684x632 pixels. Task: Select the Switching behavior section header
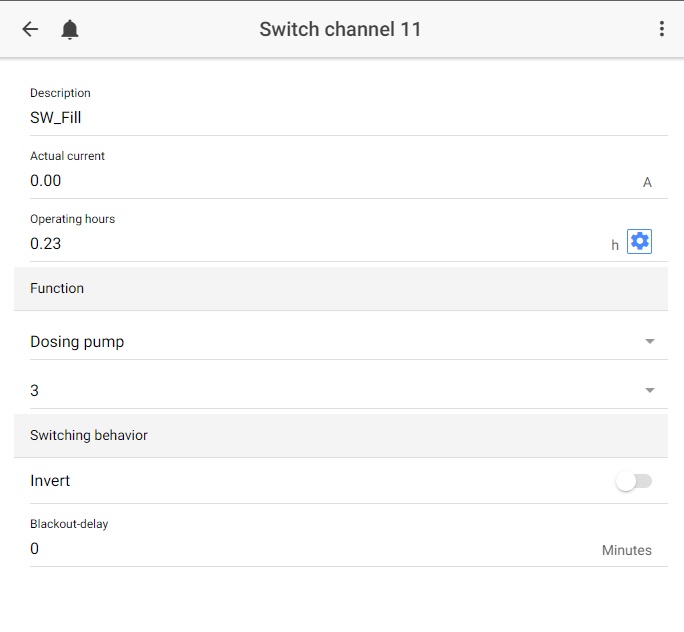coord(341,435)
